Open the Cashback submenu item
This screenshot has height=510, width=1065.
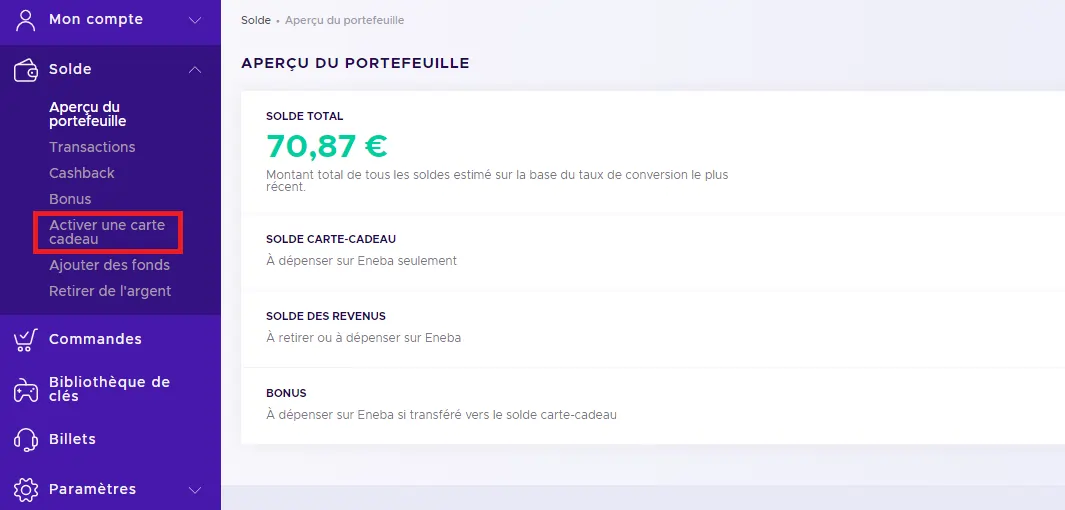(x=82, y=173)
